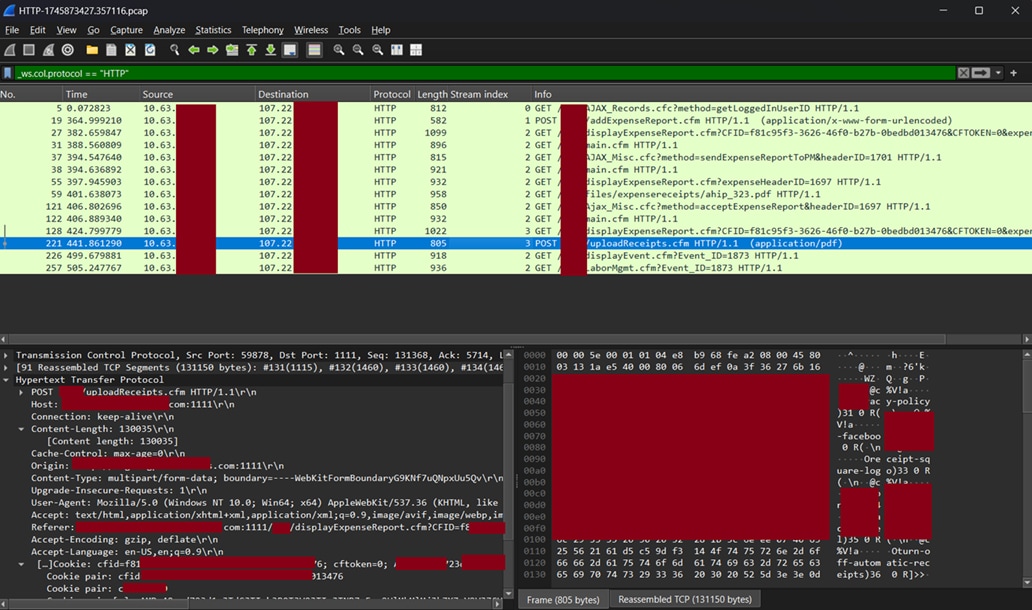Open the Tools menu

349,30
